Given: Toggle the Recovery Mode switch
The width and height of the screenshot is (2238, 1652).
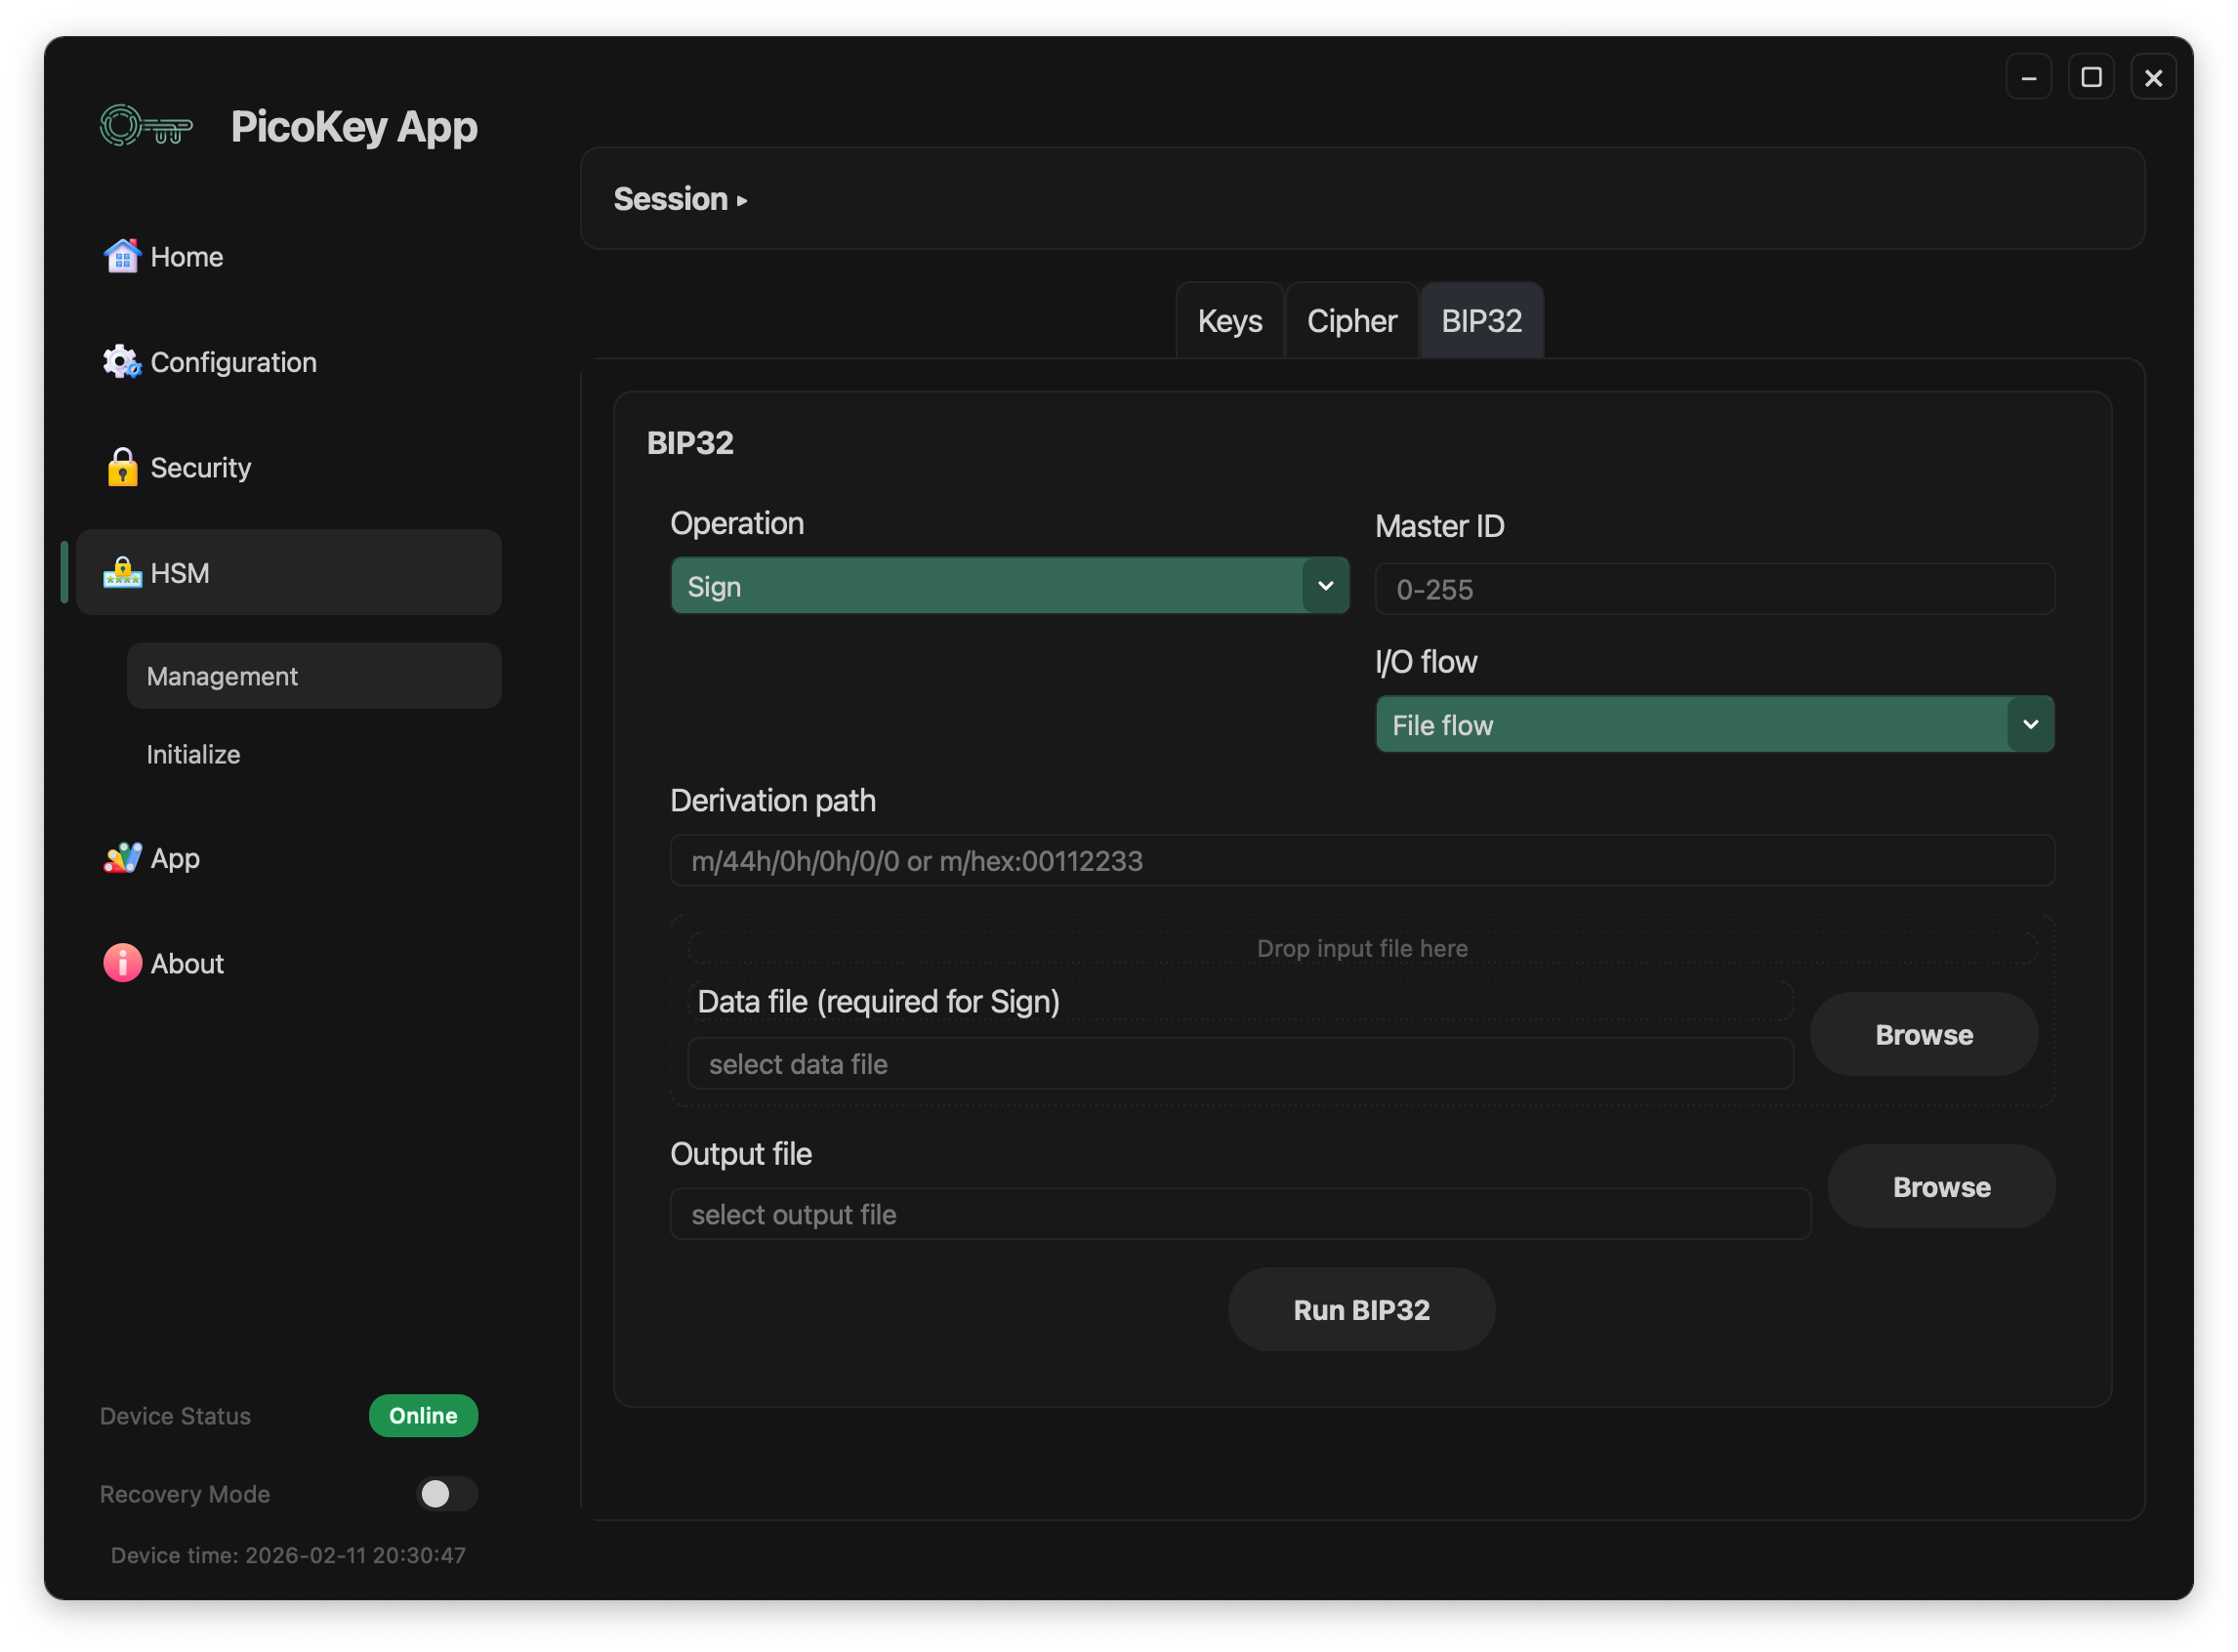Looking at the screenshot, I should [446, 1494].
